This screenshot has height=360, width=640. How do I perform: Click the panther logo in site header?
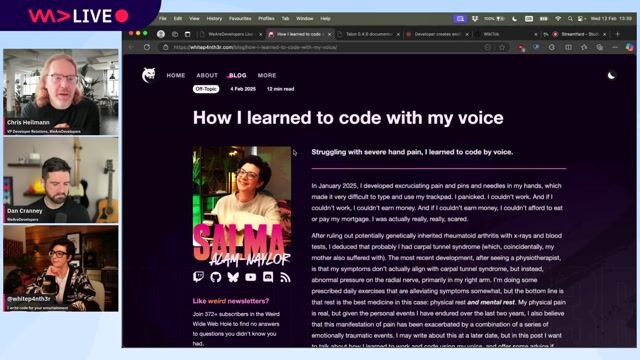[149, 75]
